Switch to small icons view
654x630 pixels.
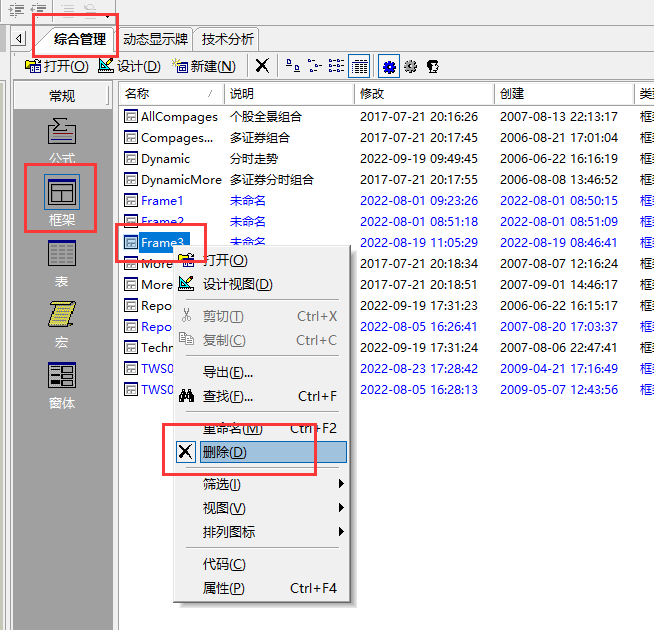click(314, 66)
